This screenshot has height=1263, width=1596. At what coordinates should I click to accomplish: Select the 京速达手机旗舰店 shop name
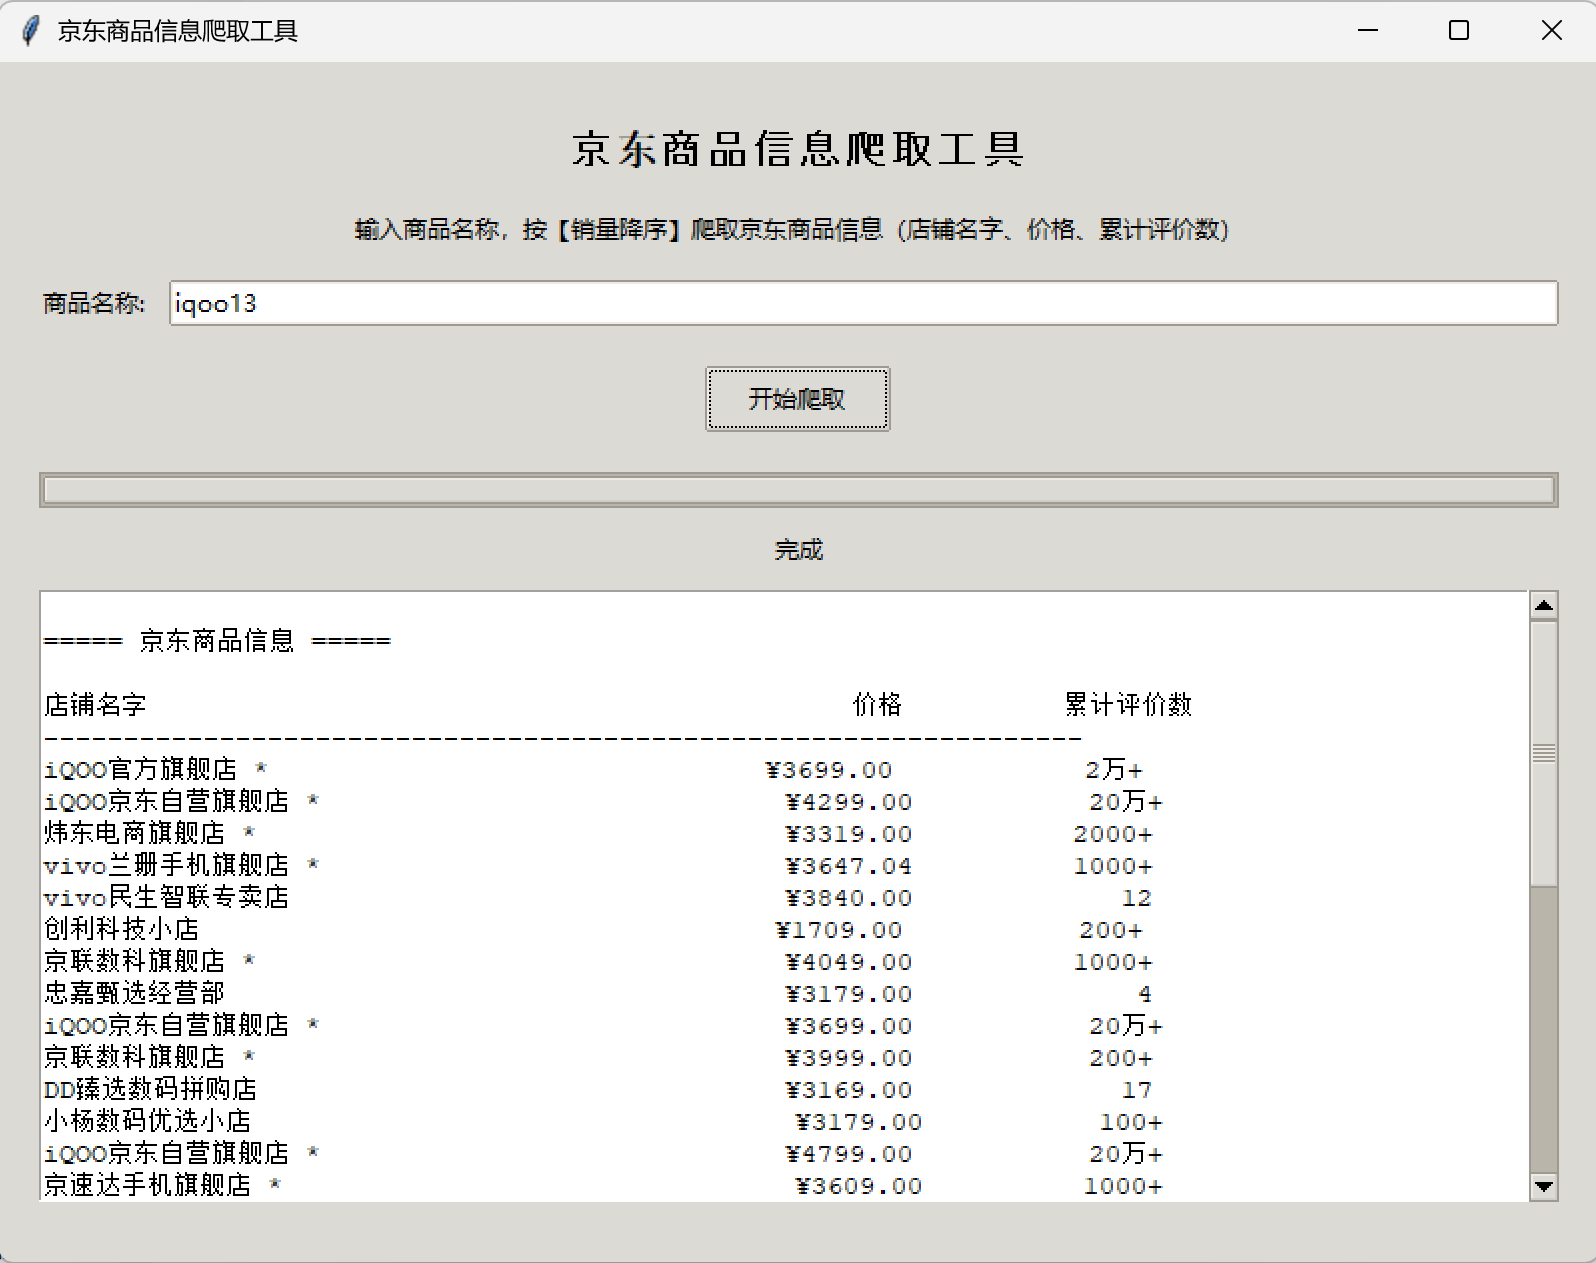pos(147,1185)
